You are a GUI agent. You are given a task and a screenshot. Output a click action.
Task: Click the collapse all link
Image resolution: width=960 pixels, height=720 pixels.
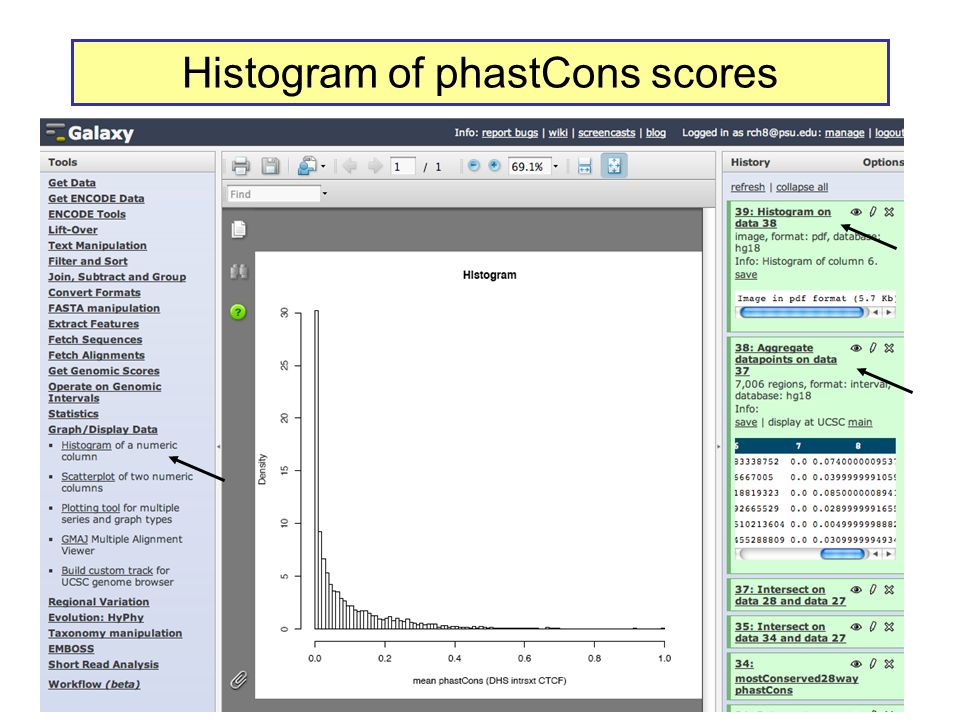tap(802, 187)
